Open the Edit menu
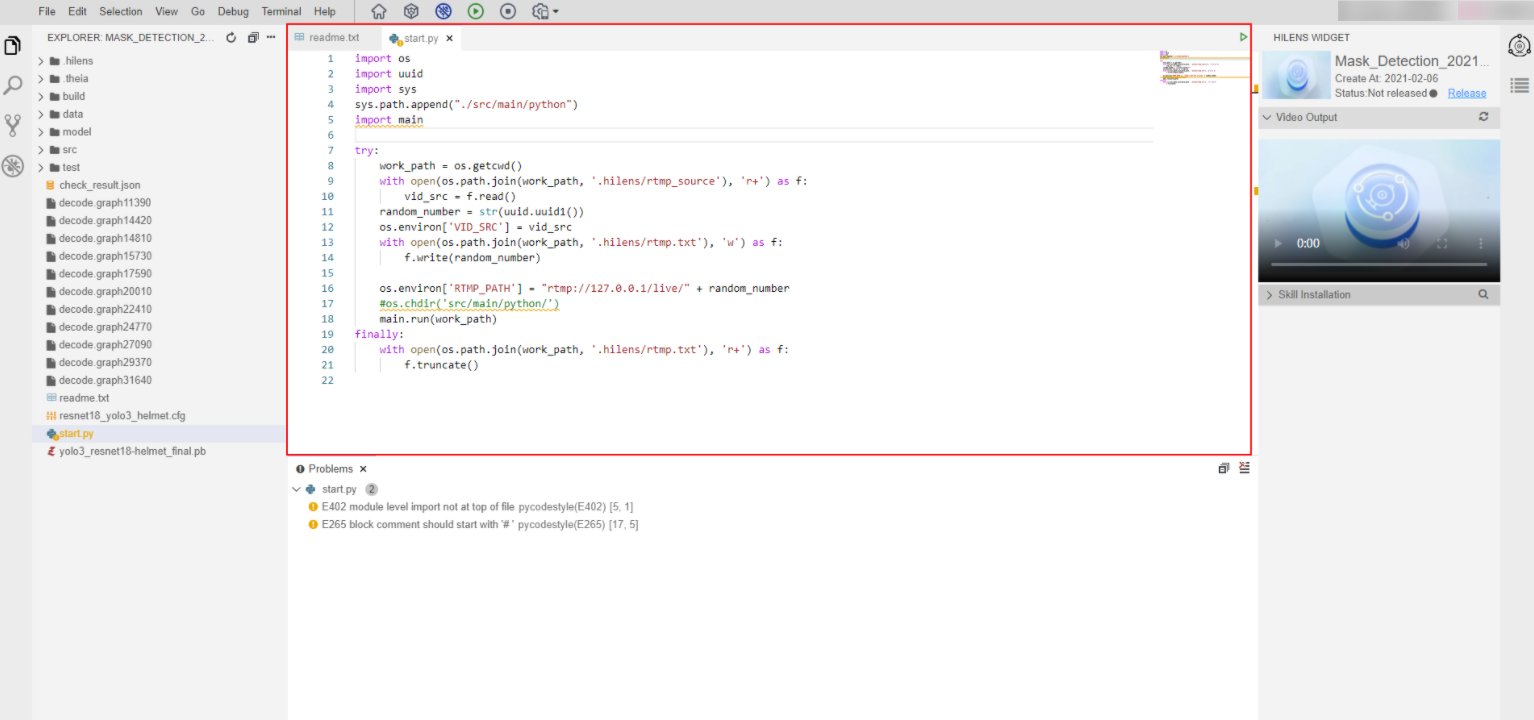 (77, 12)
